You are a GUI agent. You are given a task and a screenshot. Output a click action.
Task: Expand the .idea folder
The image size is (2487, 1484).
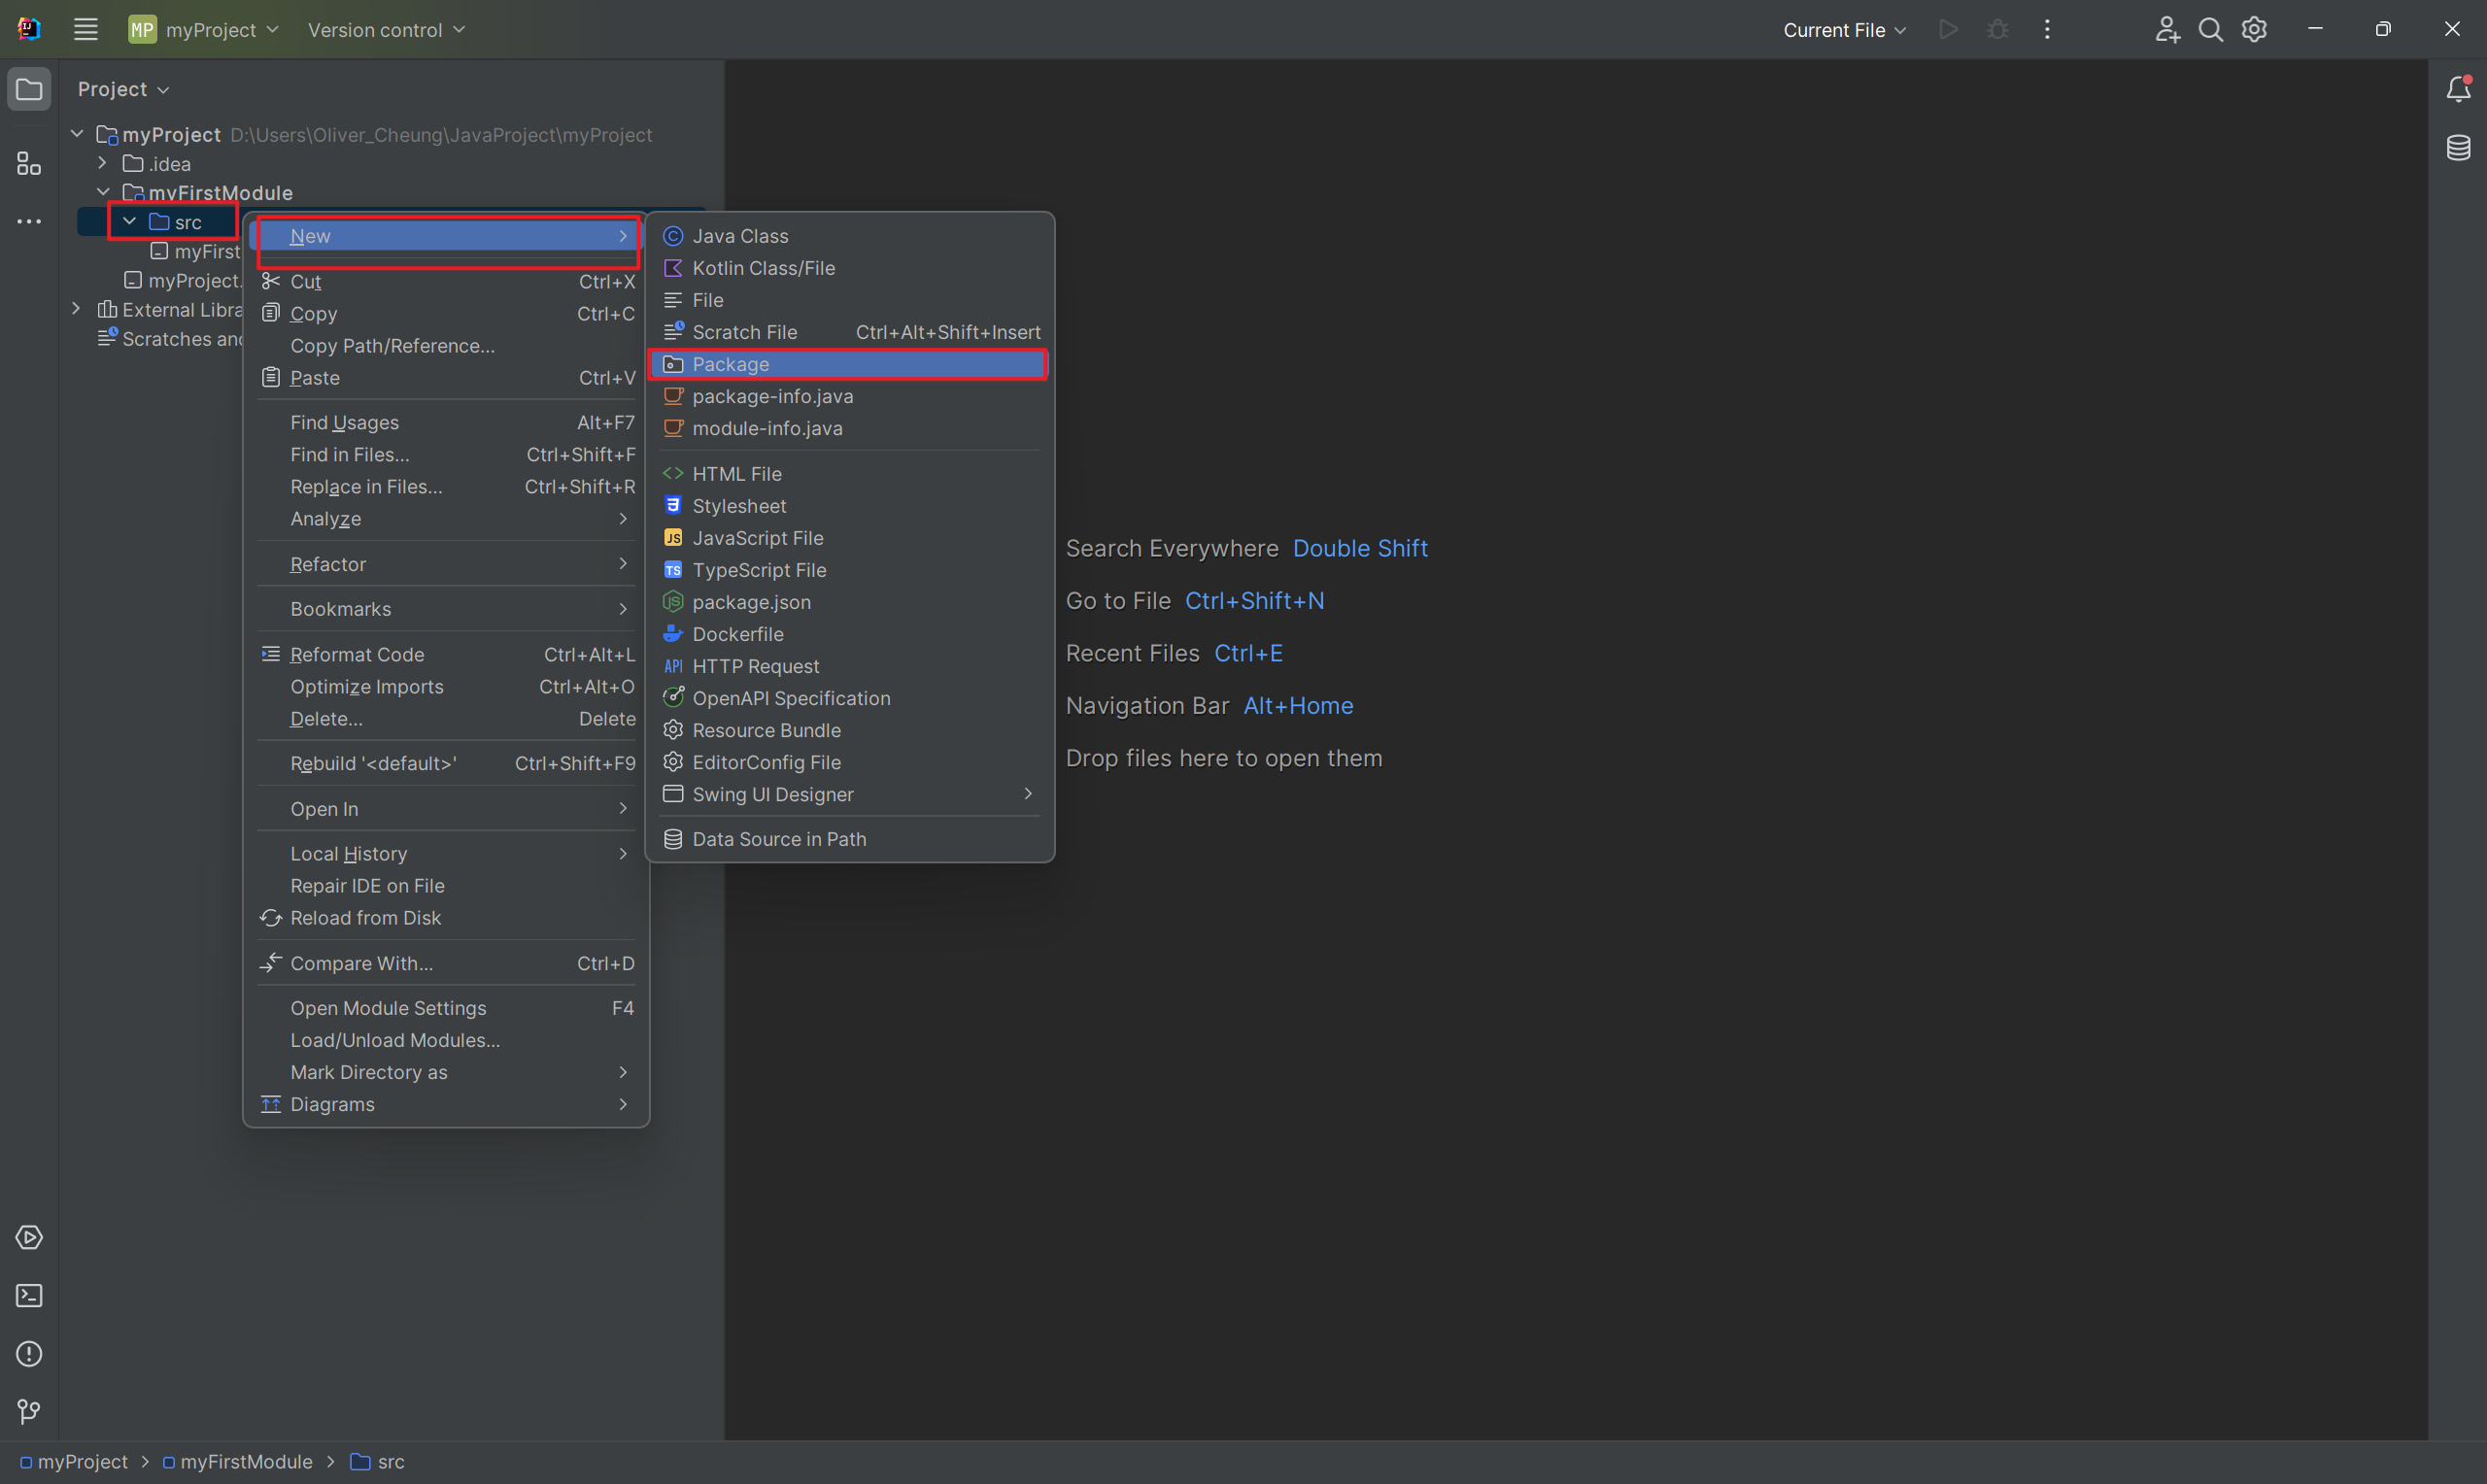click(102, 163)
